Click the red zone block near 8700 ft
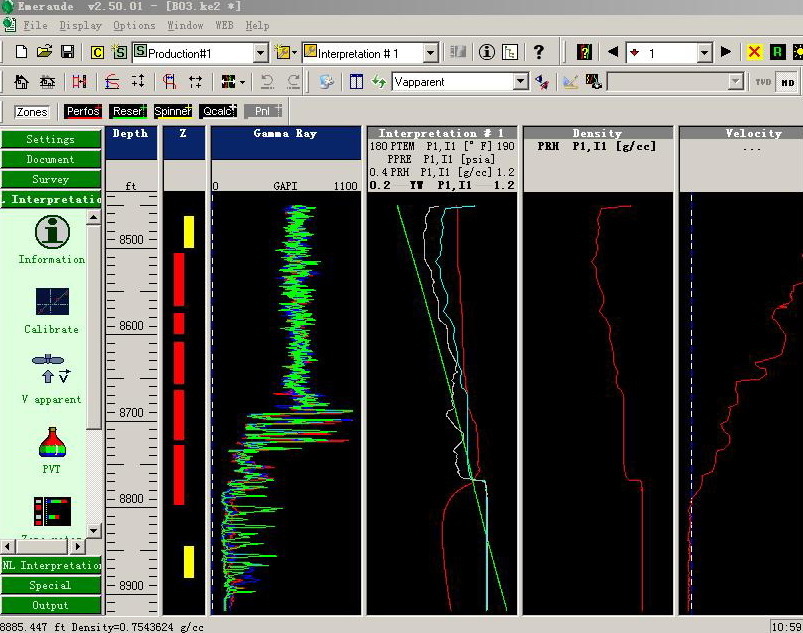The width and height of the screenshot is (803, 633). (180, 413)
